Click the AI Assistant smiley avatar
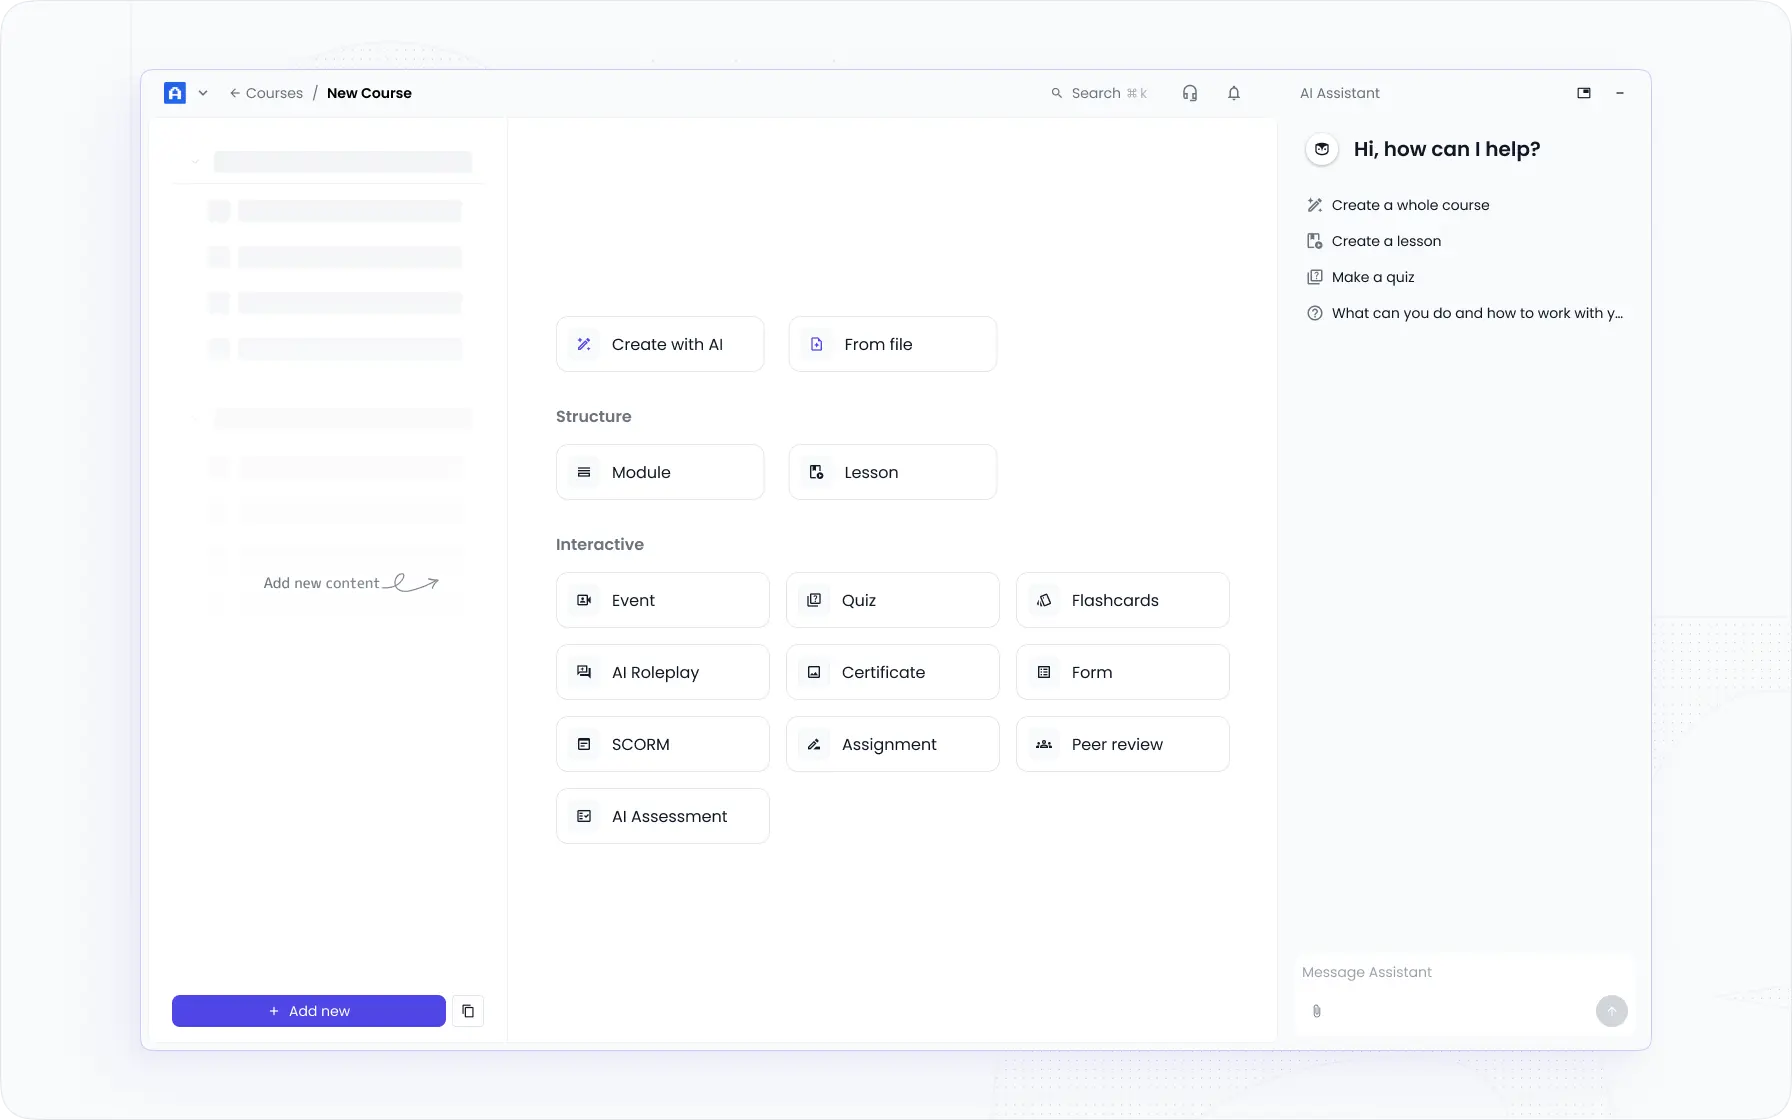The image size is (1792, 1120). click(x=1322, y=149)
